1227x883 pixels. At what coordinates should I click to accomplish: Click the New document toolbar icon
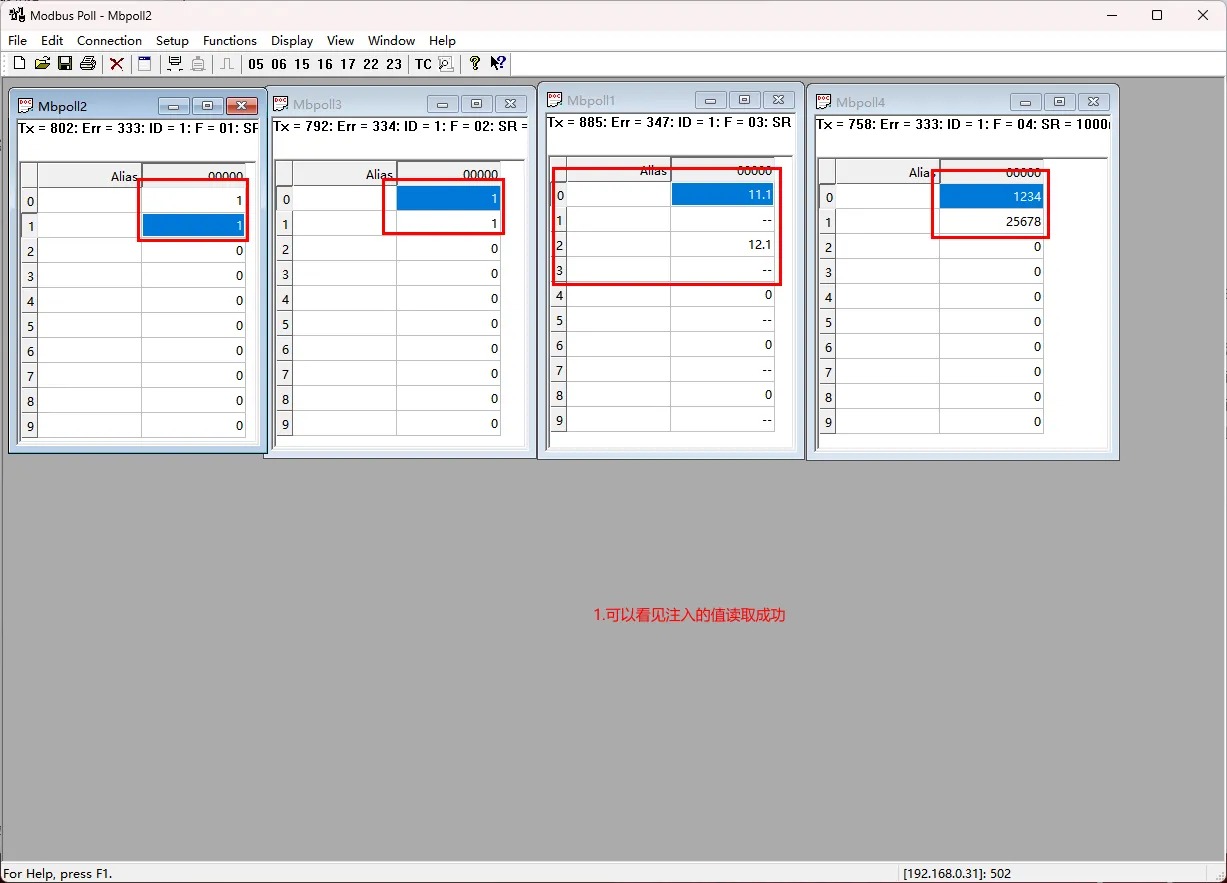[19, 64]
